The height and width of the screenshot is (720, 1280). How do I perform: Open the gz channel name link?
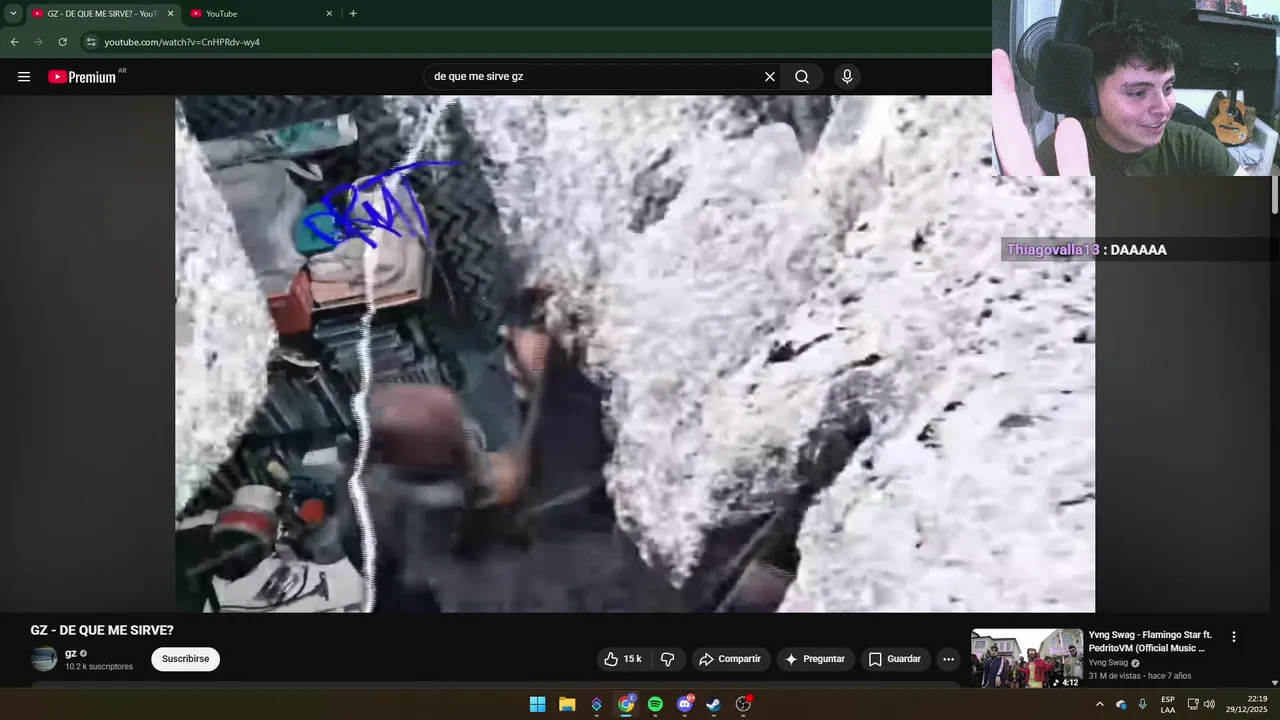click(x=71, y=653)
